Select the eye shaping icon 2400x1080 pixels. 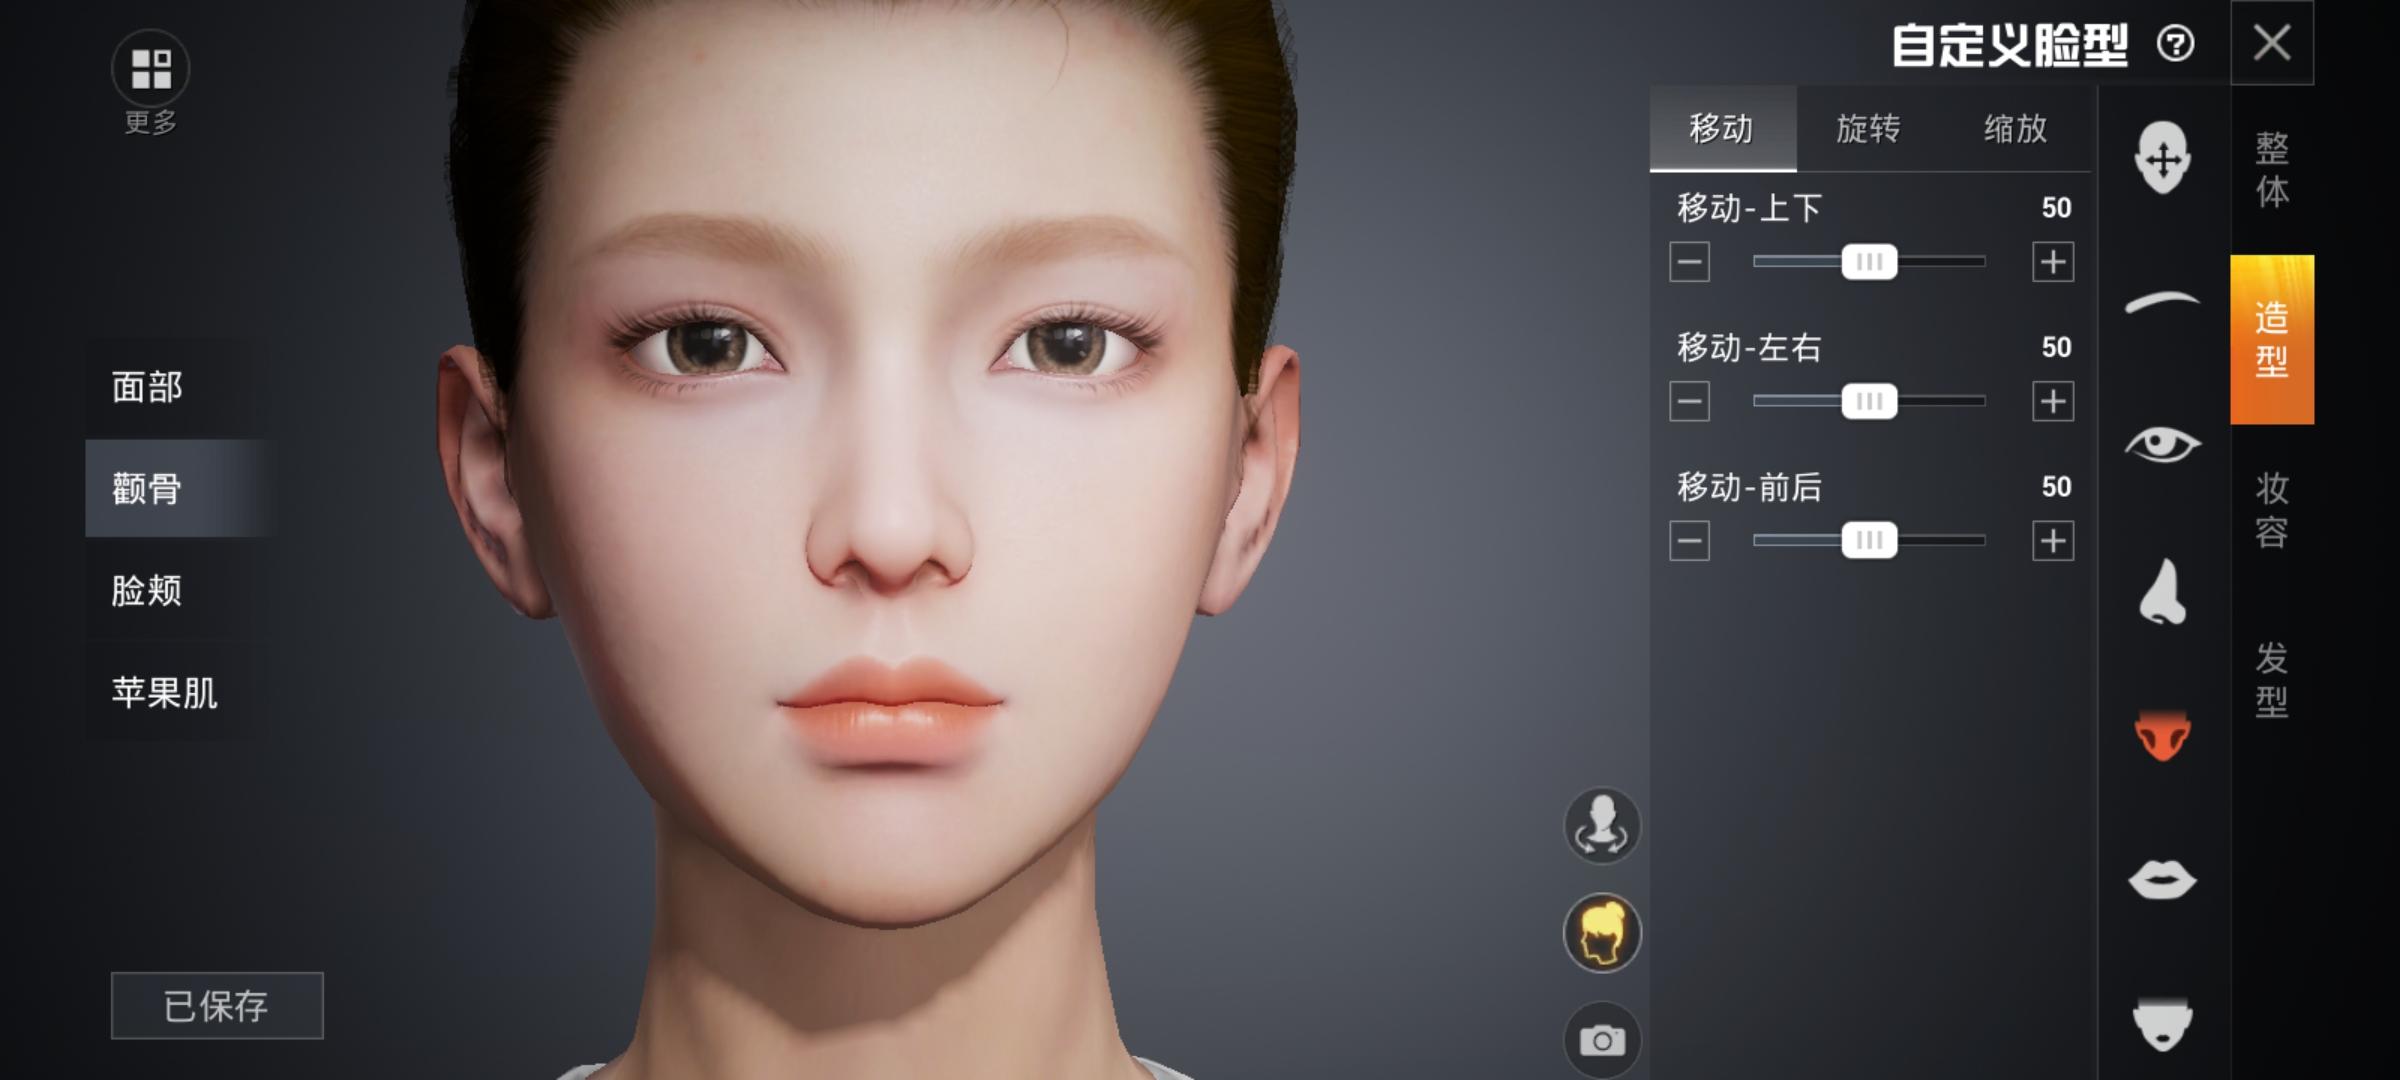click(2162, 445)
